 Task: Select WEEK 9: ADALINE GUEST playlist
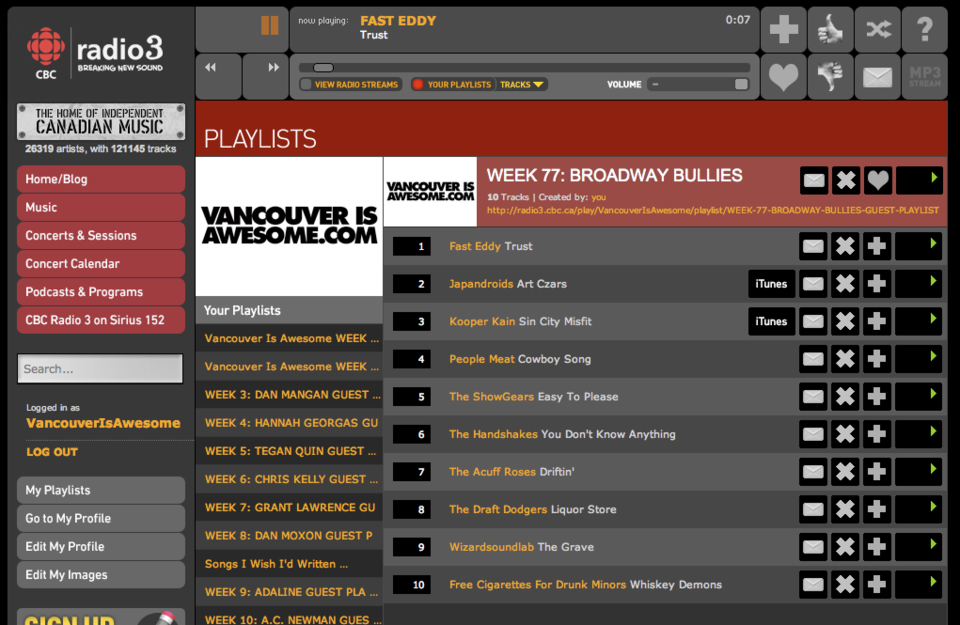[x=290, y=592]
